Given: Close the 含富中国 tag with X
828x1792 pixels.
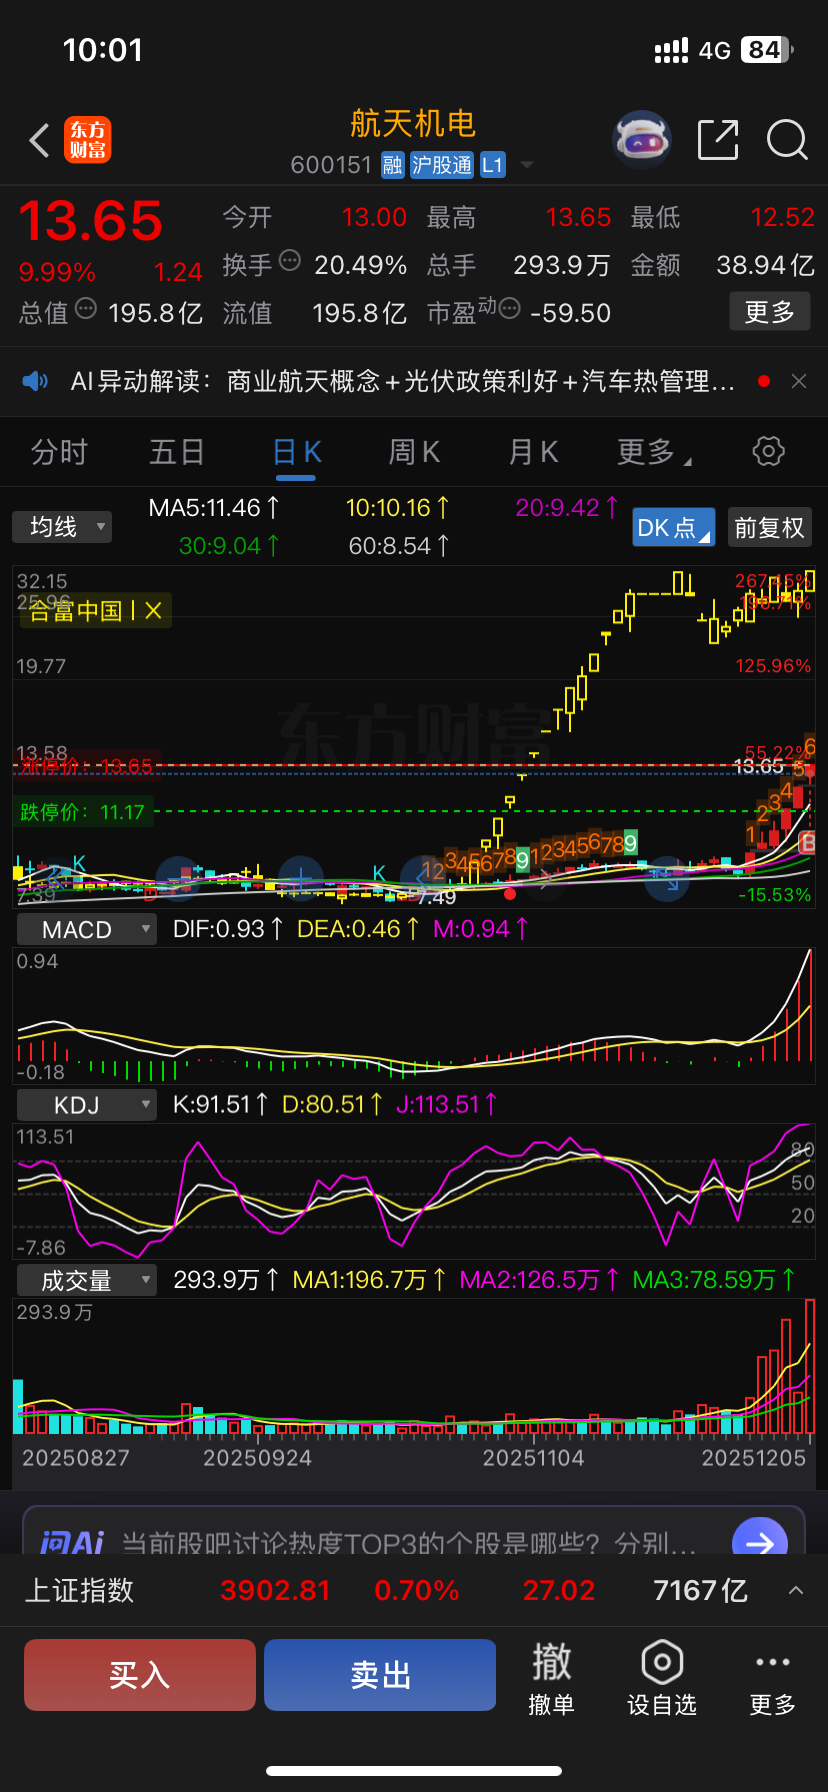Looking at the screenshot, I should point(153,611).
